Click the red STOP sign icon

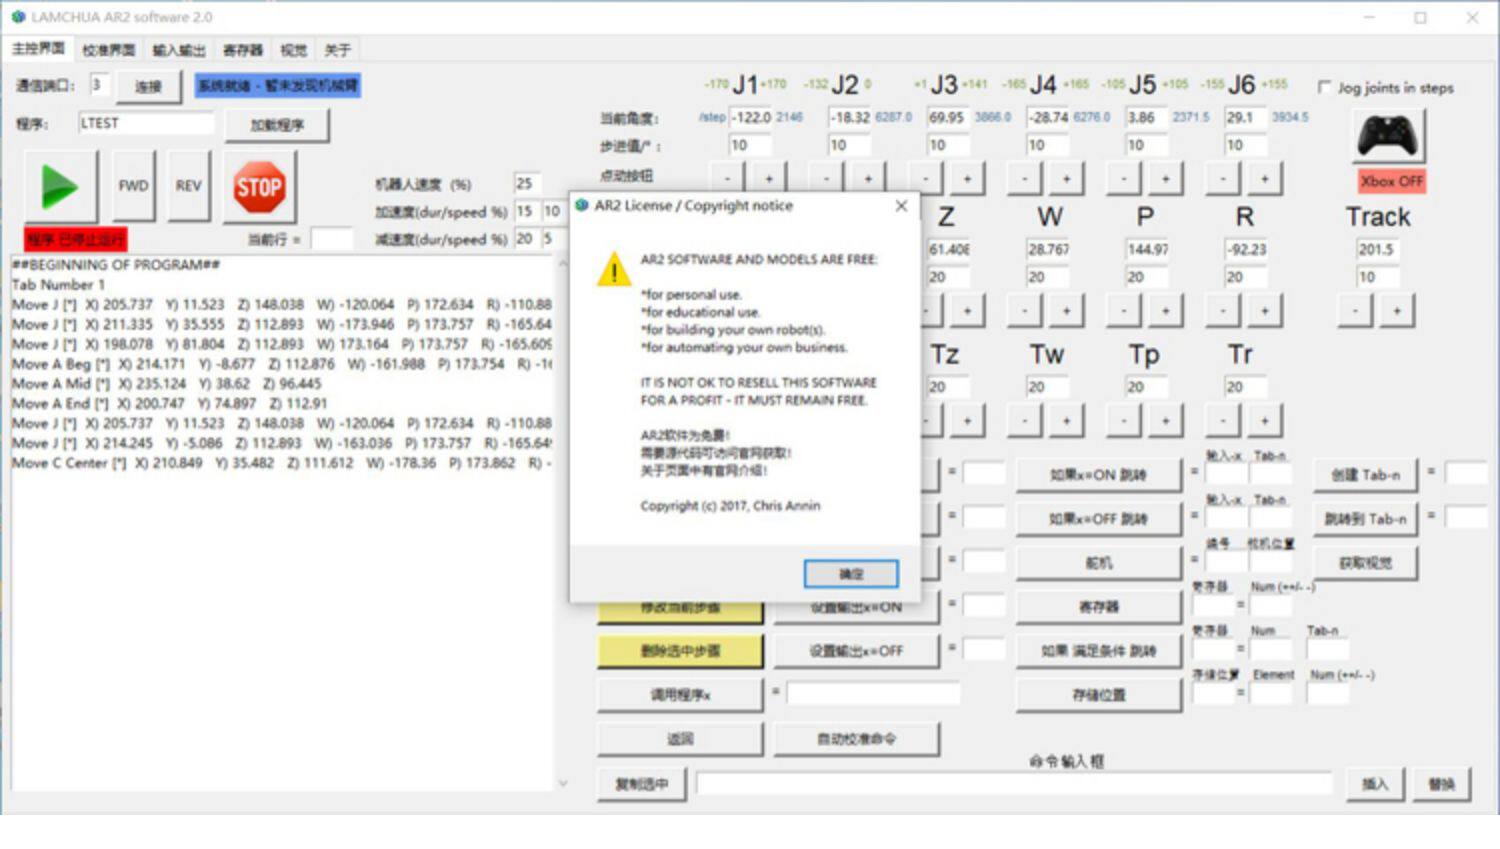click(x=259, y=187)
